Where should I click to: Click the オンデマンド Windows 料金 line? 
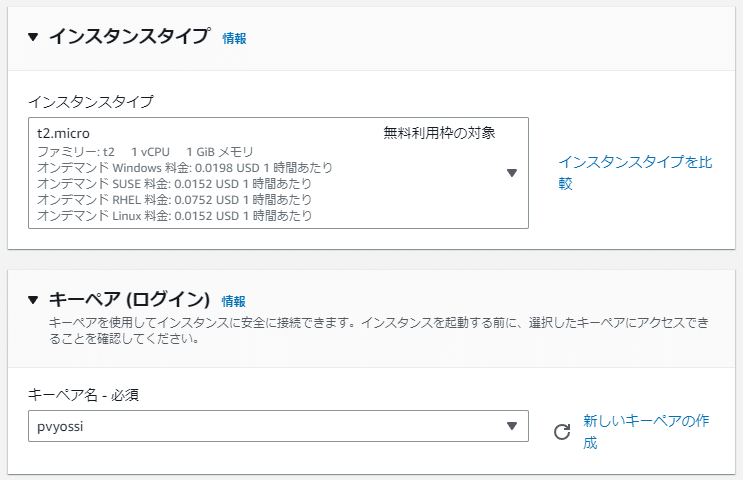(185, 167)
